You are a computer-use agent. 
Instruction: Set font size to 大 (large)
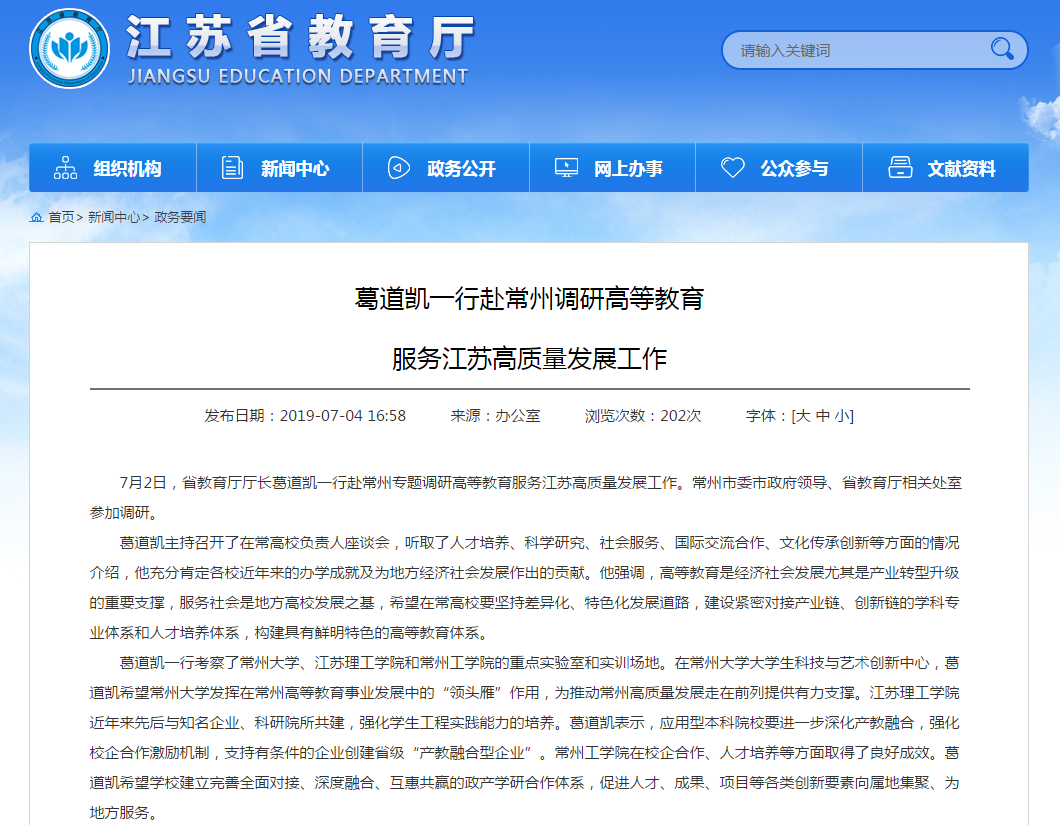tap(803, 416)
